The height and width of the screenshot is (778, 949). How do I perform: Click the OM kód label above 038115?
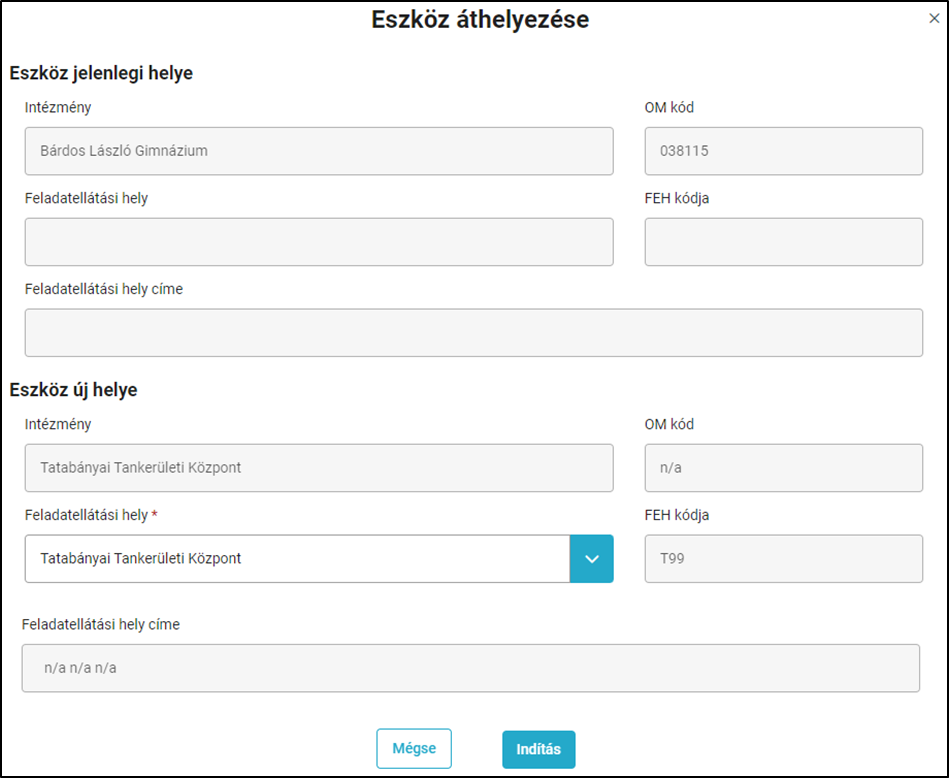[x=669, y=107]
